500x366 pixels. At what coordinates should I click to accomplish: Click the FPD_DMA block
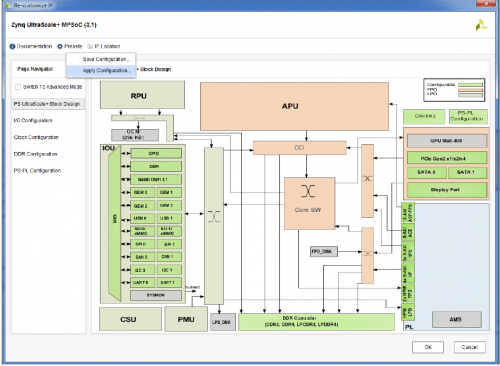[x=324, y=251]
